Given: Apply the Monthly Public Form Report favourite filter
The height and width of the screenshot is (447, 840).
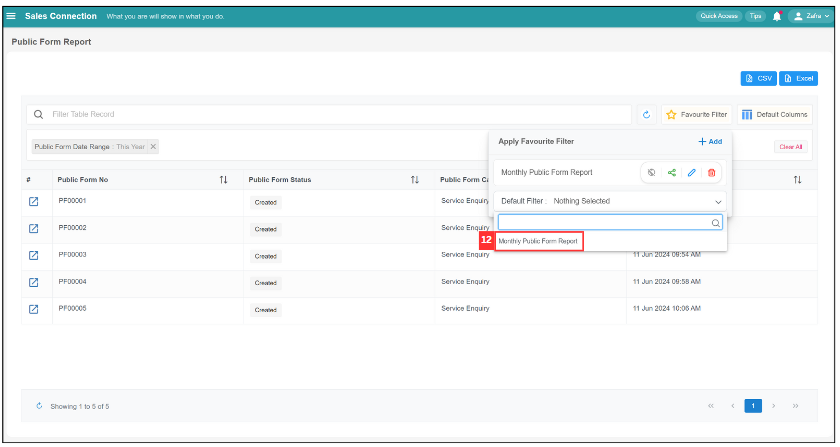Looking at the screenshot, I should [x=547, y=173].
